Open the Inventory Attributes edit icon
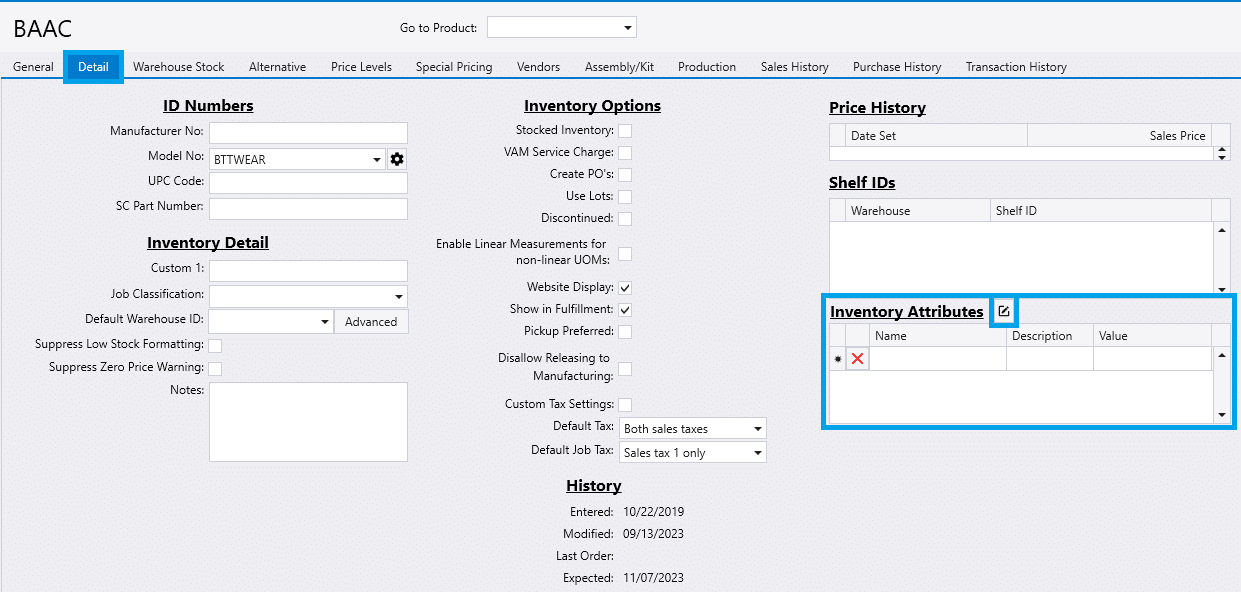This screenshot has width=1241, height=592. pos(1004,312)
